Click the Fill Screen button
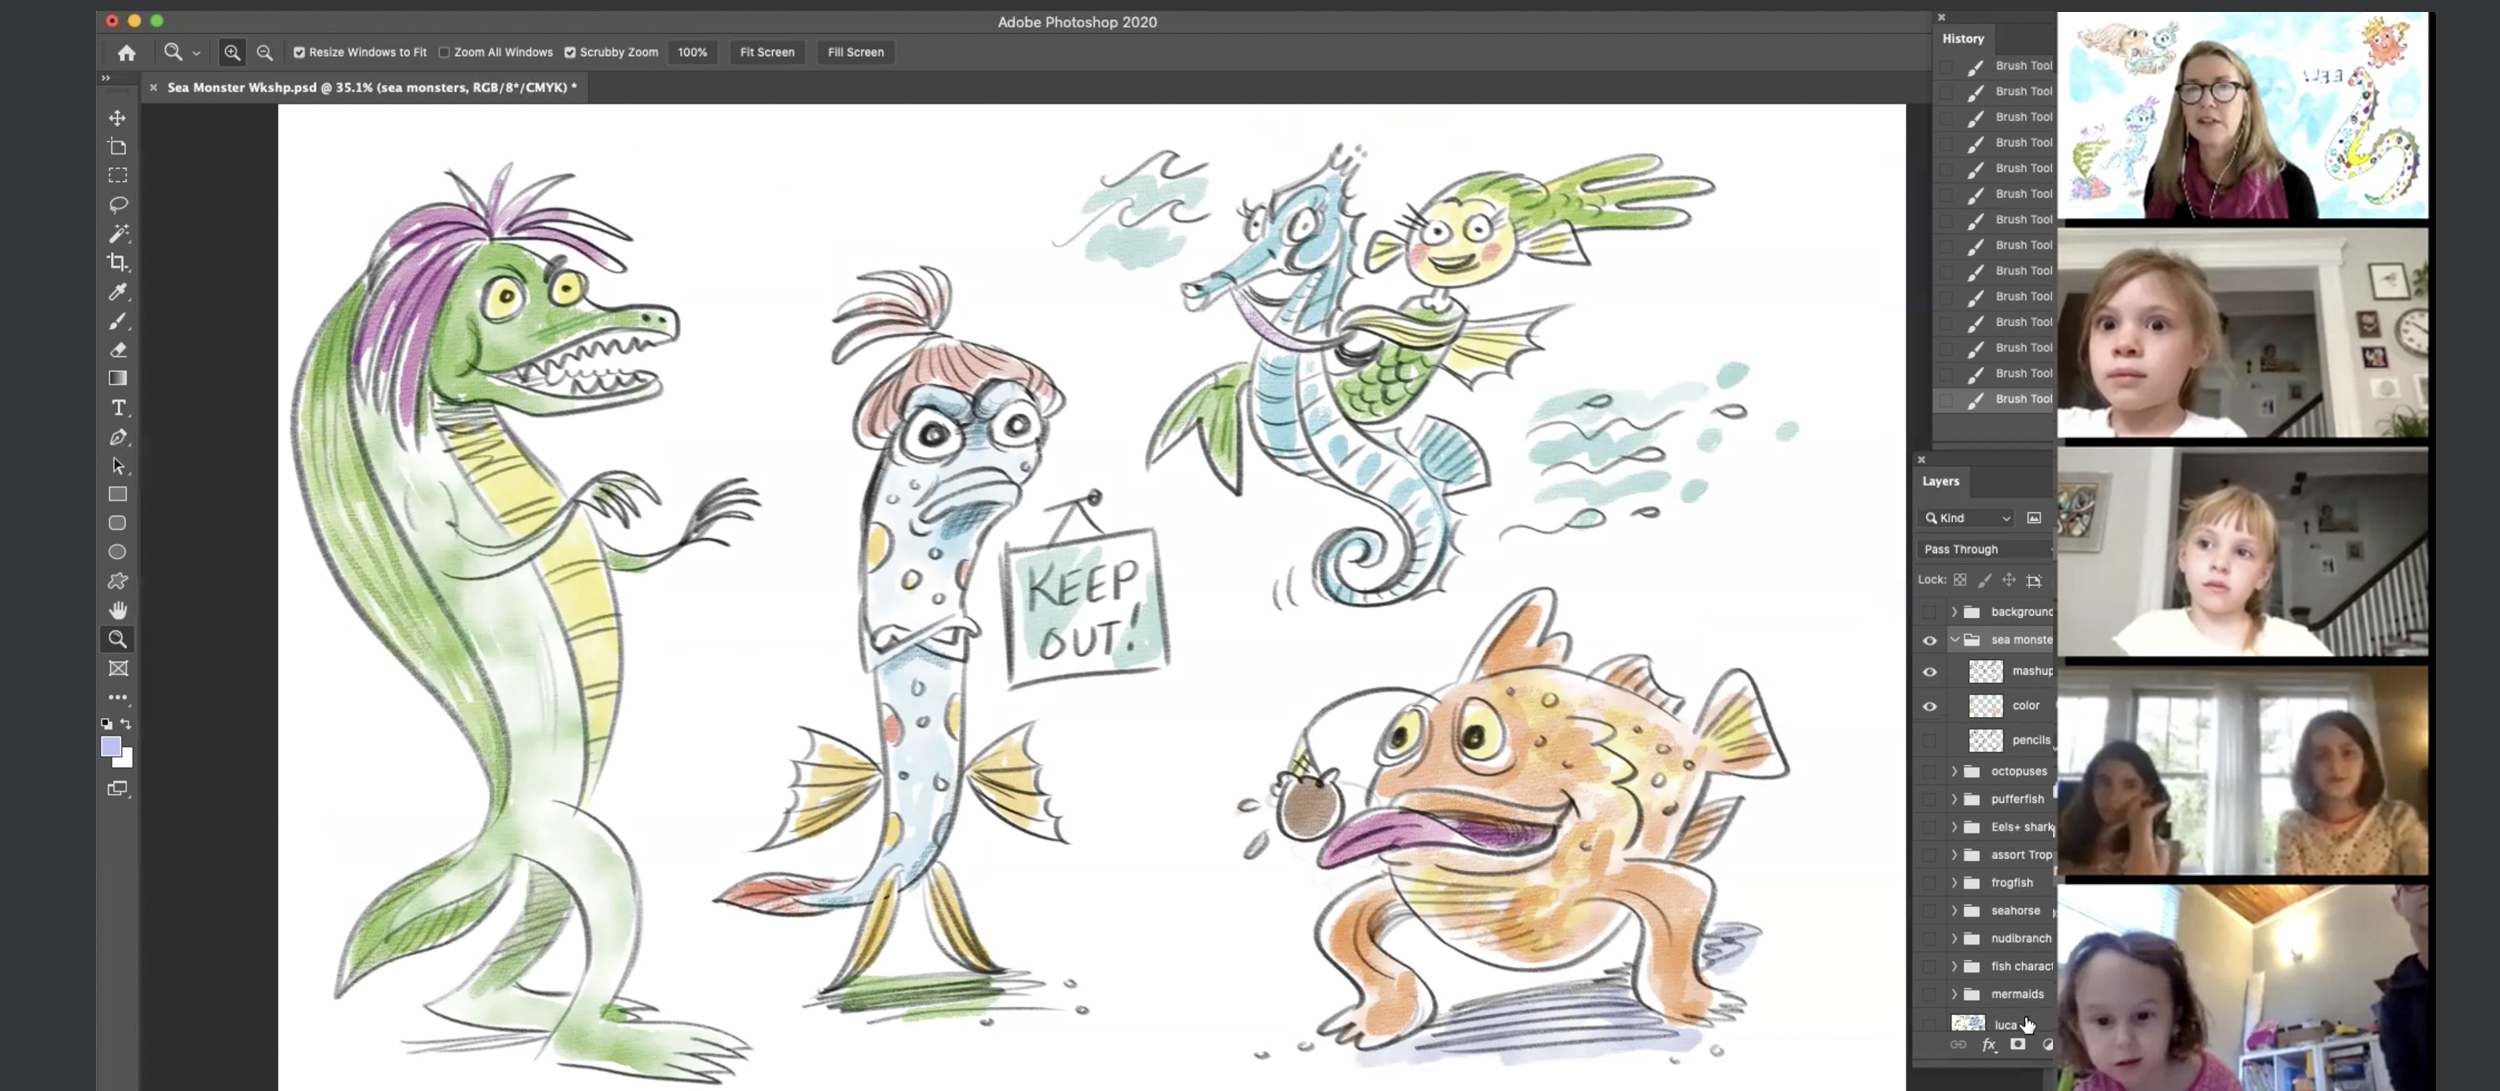Image resolution: width=2500 pixels, height=1091 pixels. pyautogui.click(x=855, y=52)
